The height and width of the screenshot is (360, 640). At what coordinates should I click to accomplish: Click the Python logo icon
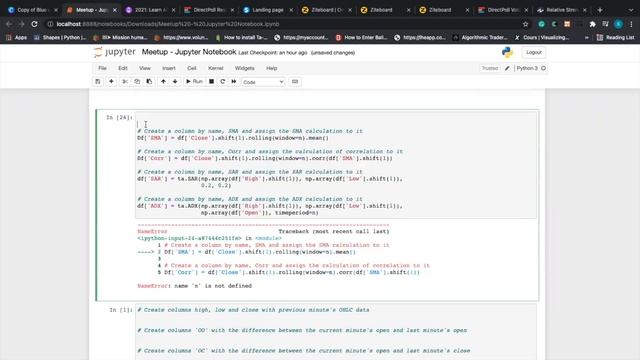pyautogui.click(x=507, y=52)
